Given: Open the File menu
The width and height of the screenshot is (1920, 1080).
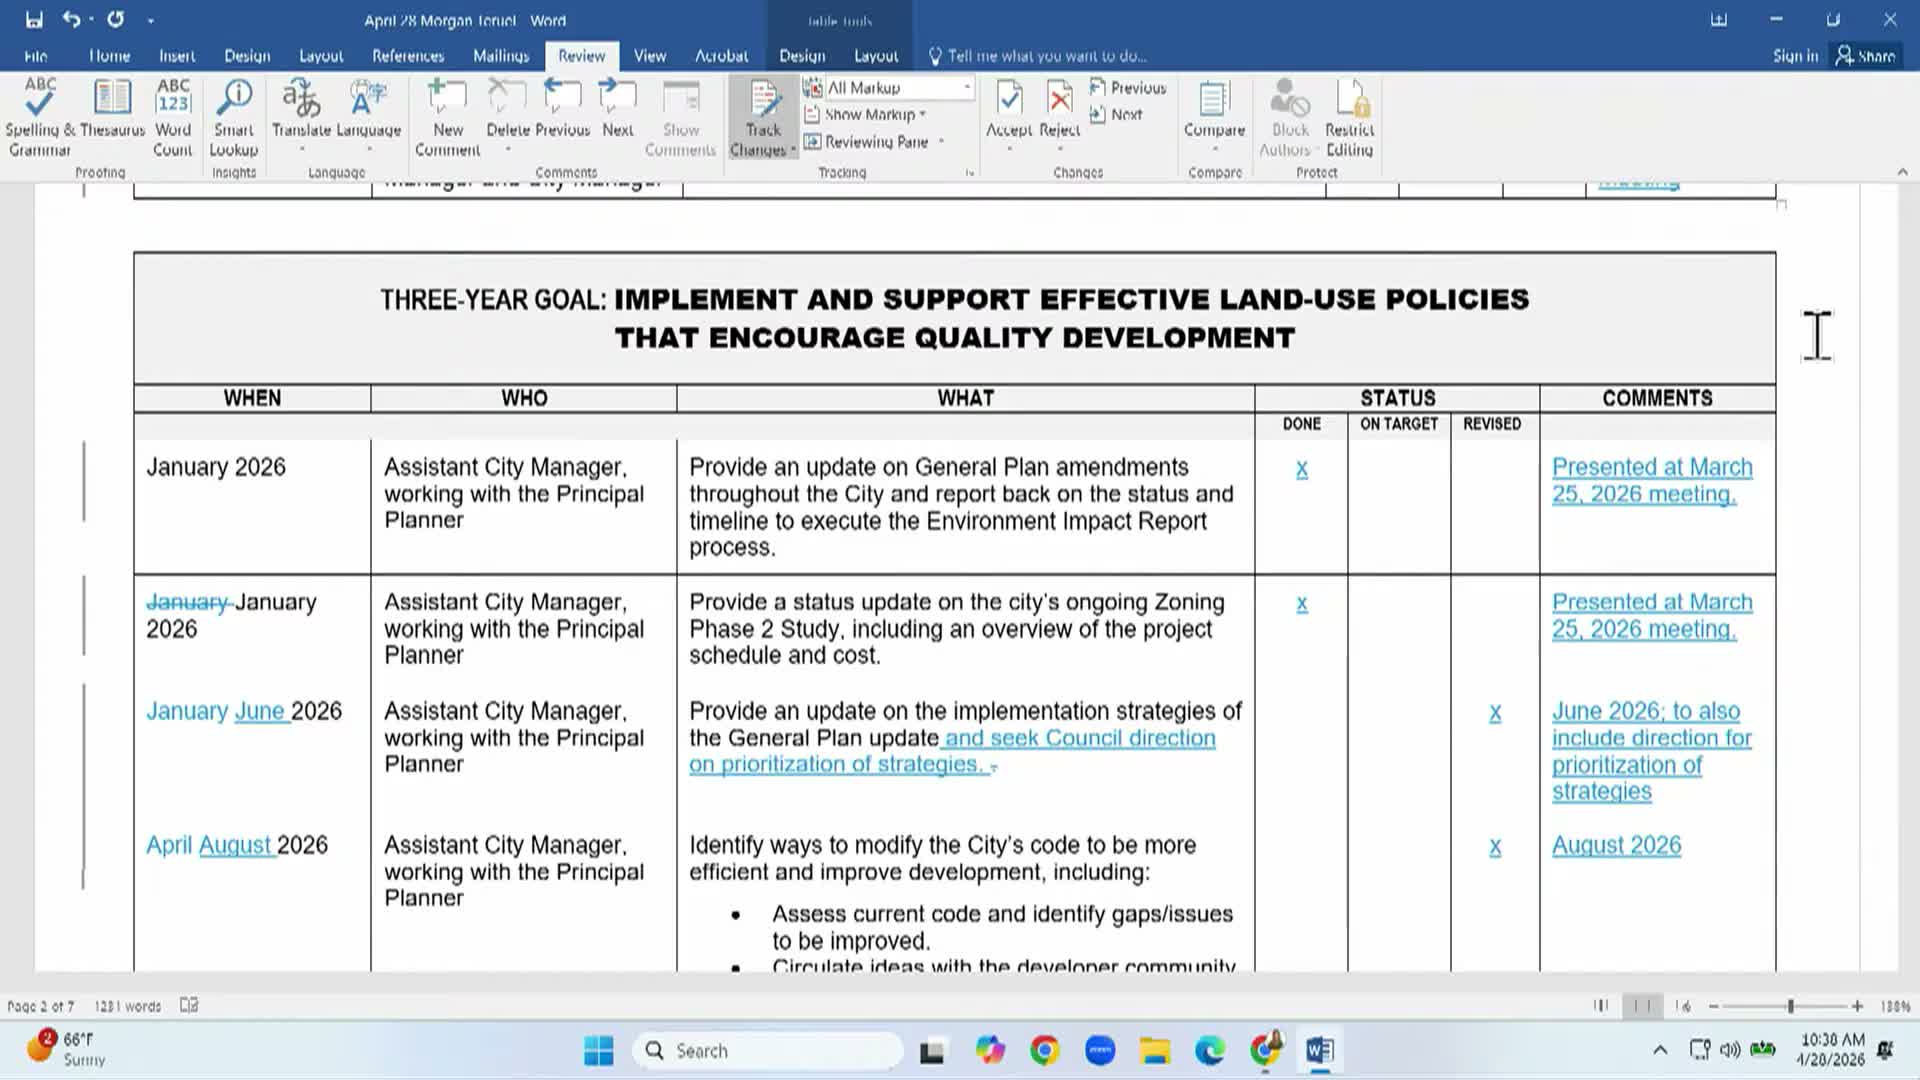Looking at the screenshot, I should [36, 56].
